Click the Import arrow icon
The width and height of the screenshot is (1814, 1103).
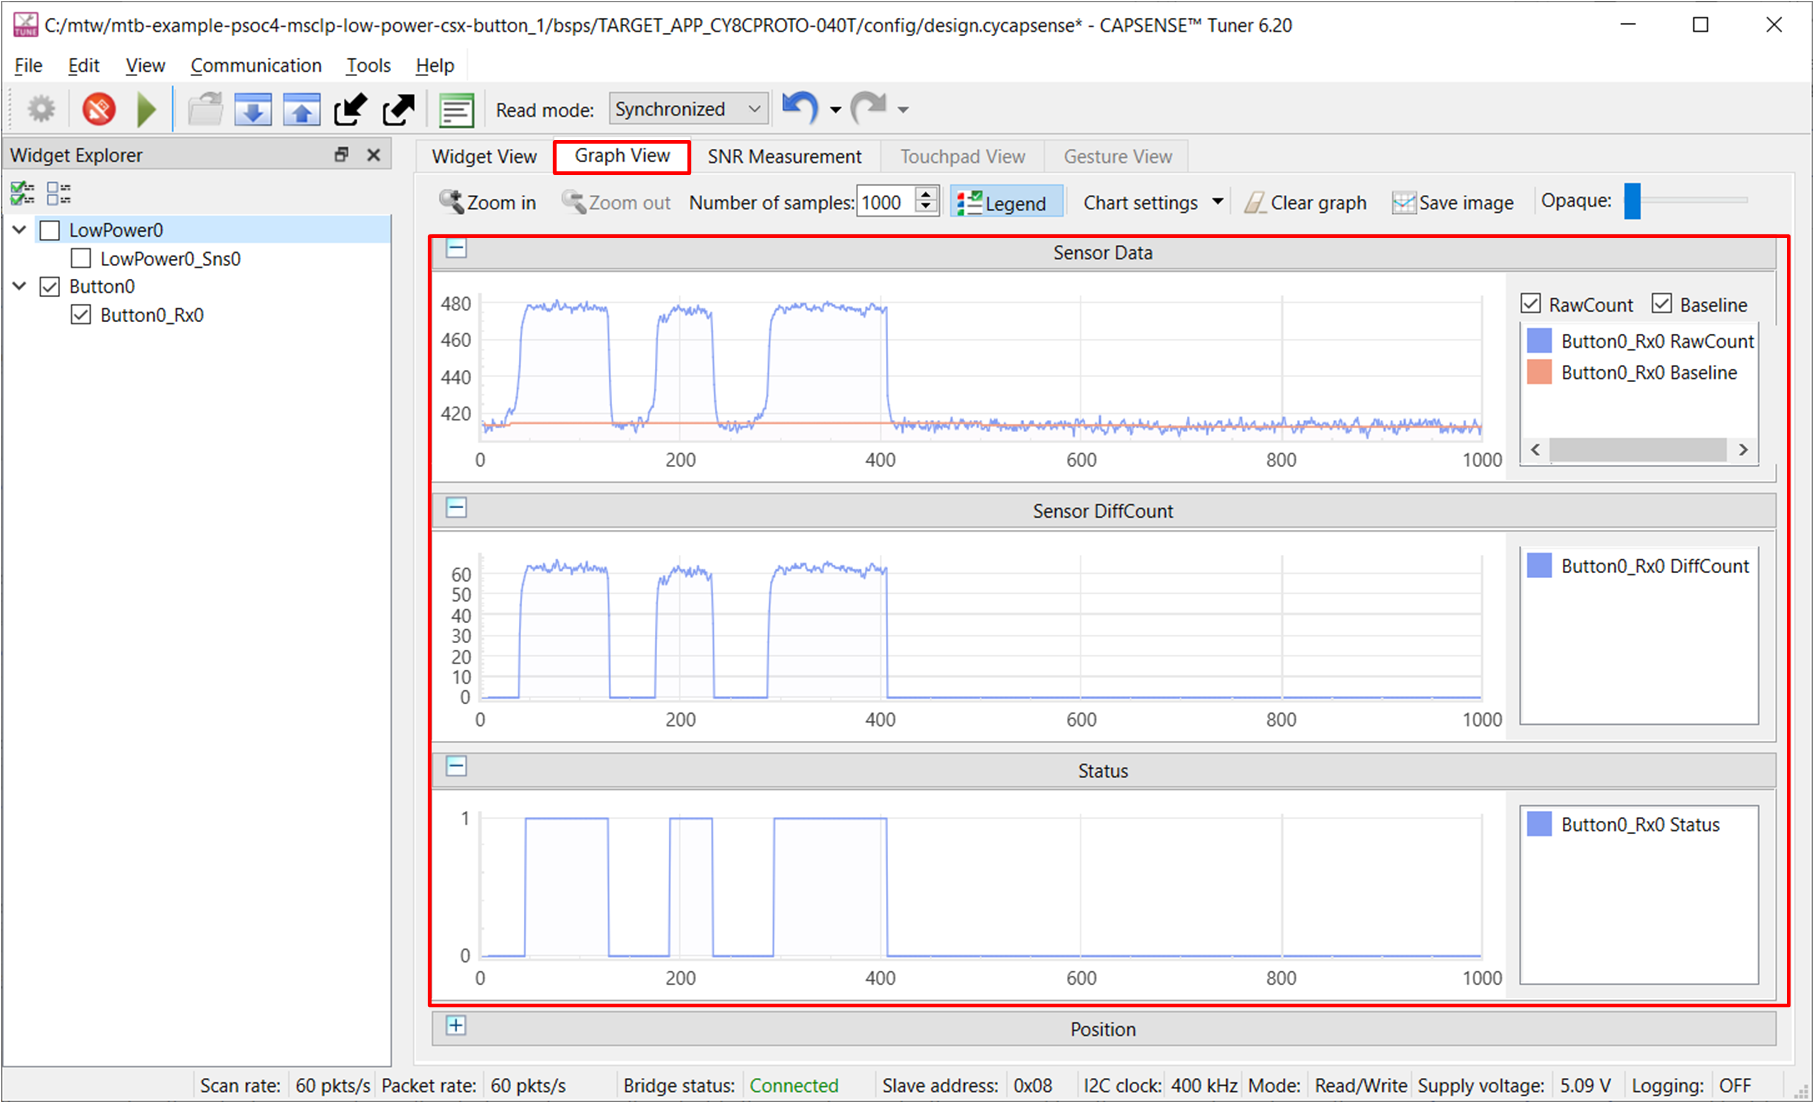[350, 109]
